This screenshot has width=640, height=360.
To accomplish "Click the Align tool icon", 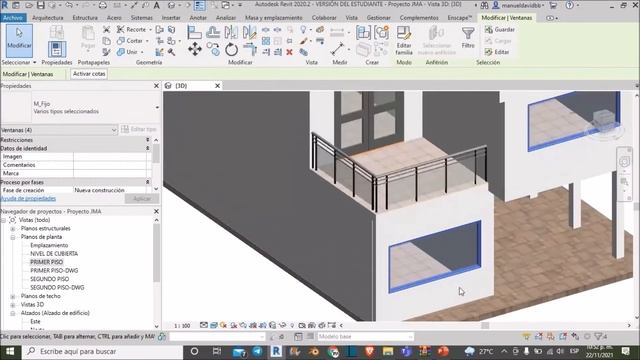I will [194, 32].
